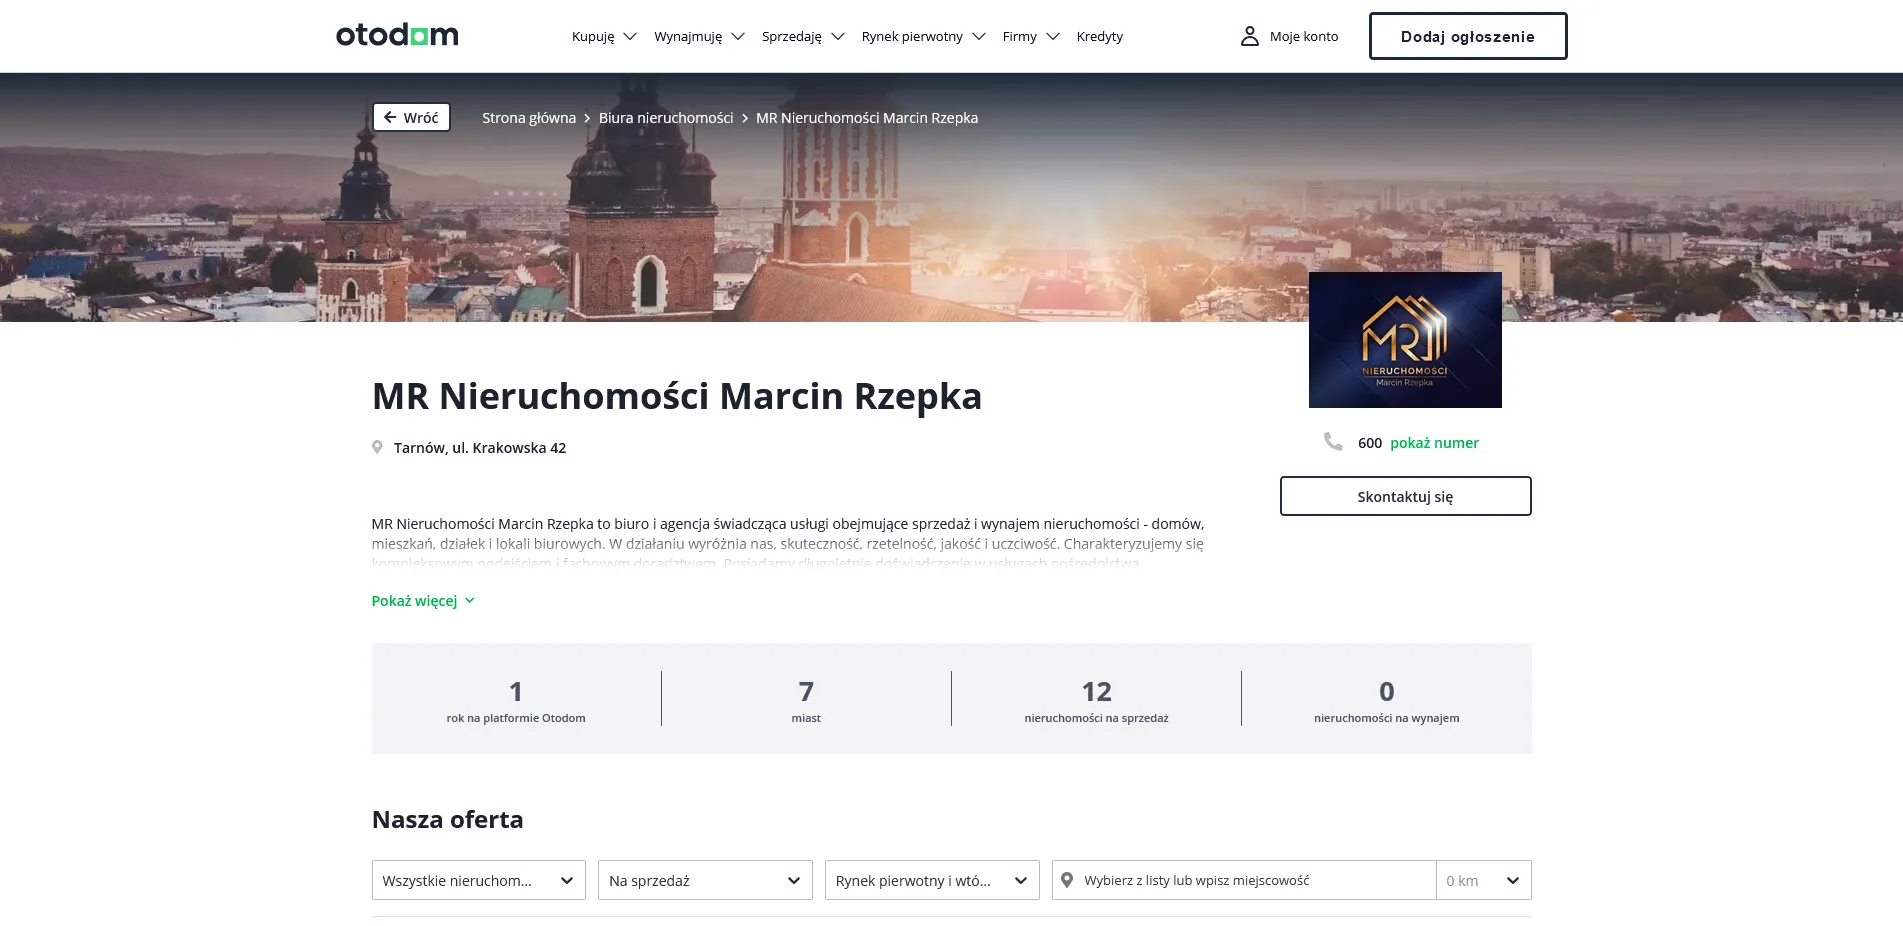Reveal phone with pokaż numer link

[x=1434, y=442]
